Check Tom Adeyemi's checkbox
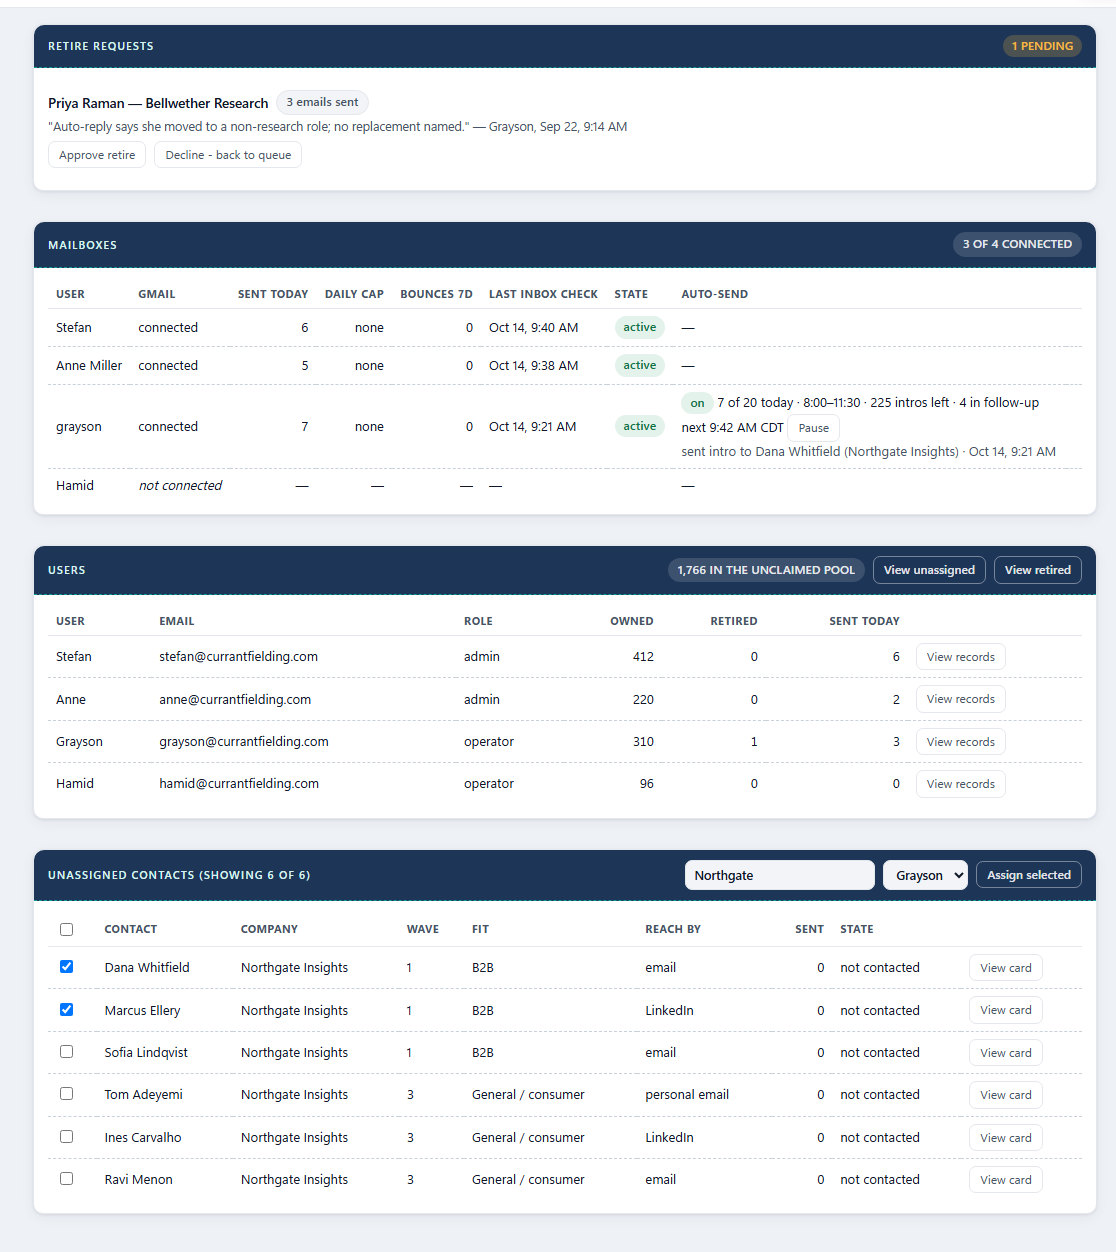Viewport: 1116px width, 1252px height. coord(66,1094)
